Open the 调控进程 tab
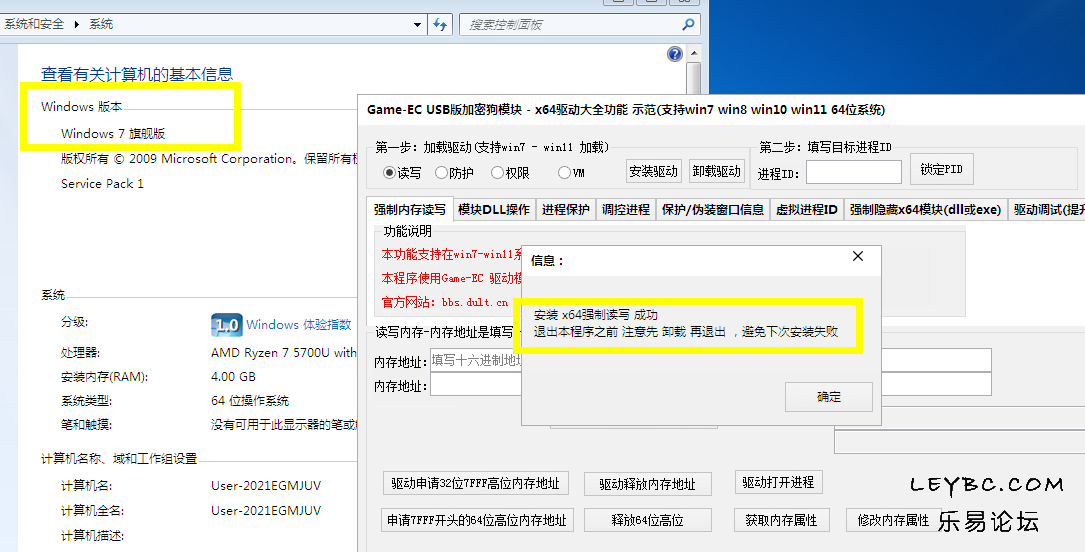The height and width of the screenshot is (552, 1085). 626,210
